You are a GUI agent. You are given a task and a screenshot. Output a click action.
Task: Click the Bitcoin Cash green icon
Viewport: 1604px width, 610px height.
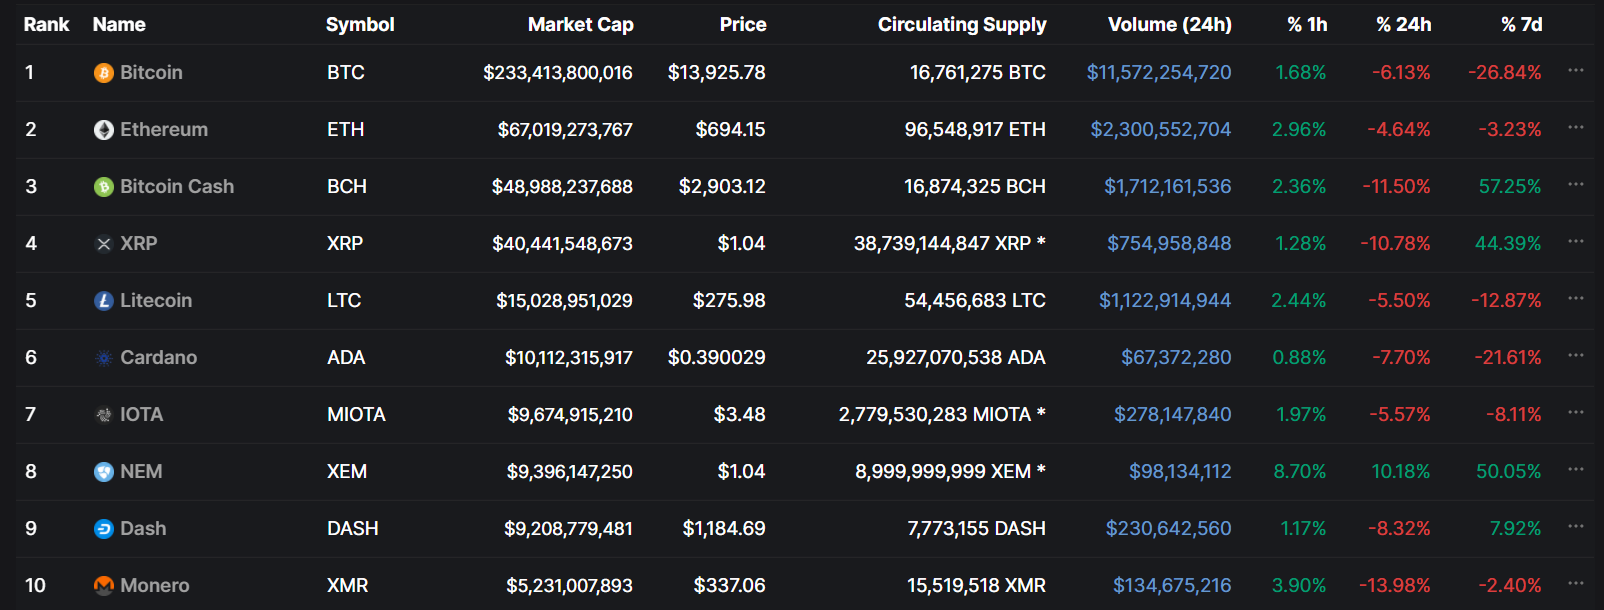[103, 187]
